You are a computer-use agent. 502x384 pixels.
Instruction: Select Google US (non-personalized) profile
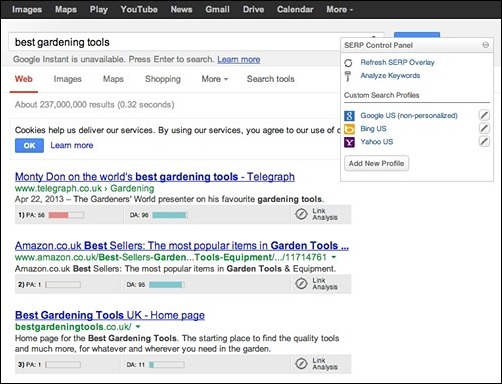[409, 116]
